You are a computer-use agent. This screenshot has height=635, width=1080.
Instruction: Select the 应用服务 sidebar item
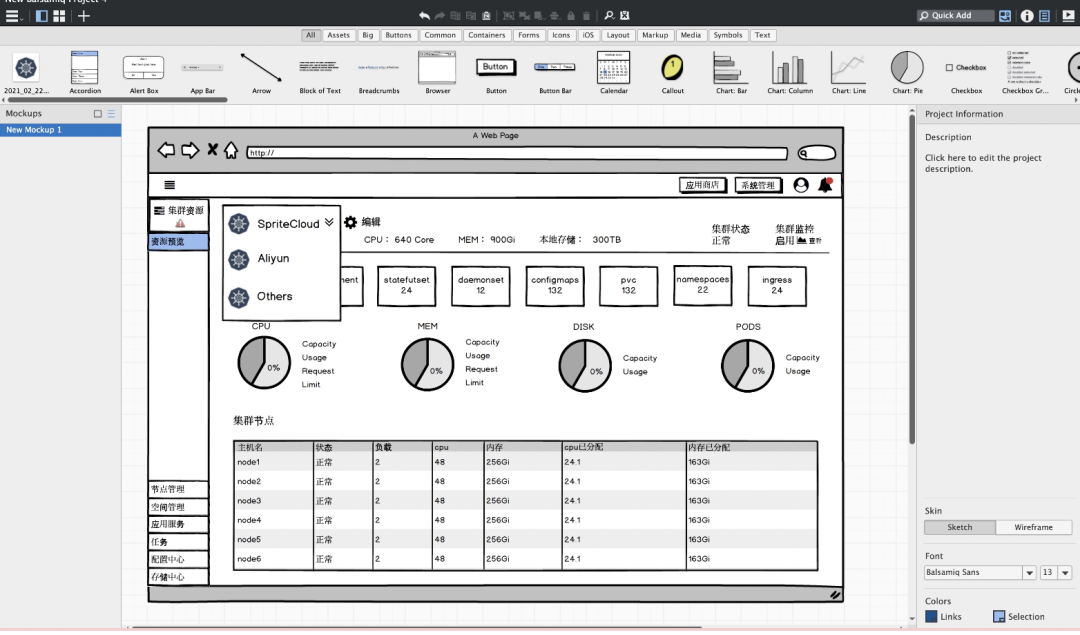point(178,524)
